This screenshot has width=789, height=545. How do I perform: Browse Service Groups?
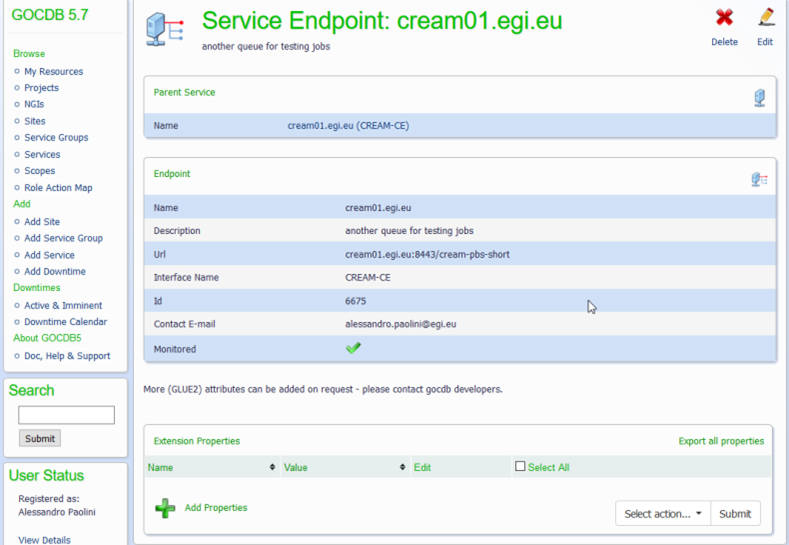click(56, 137)
